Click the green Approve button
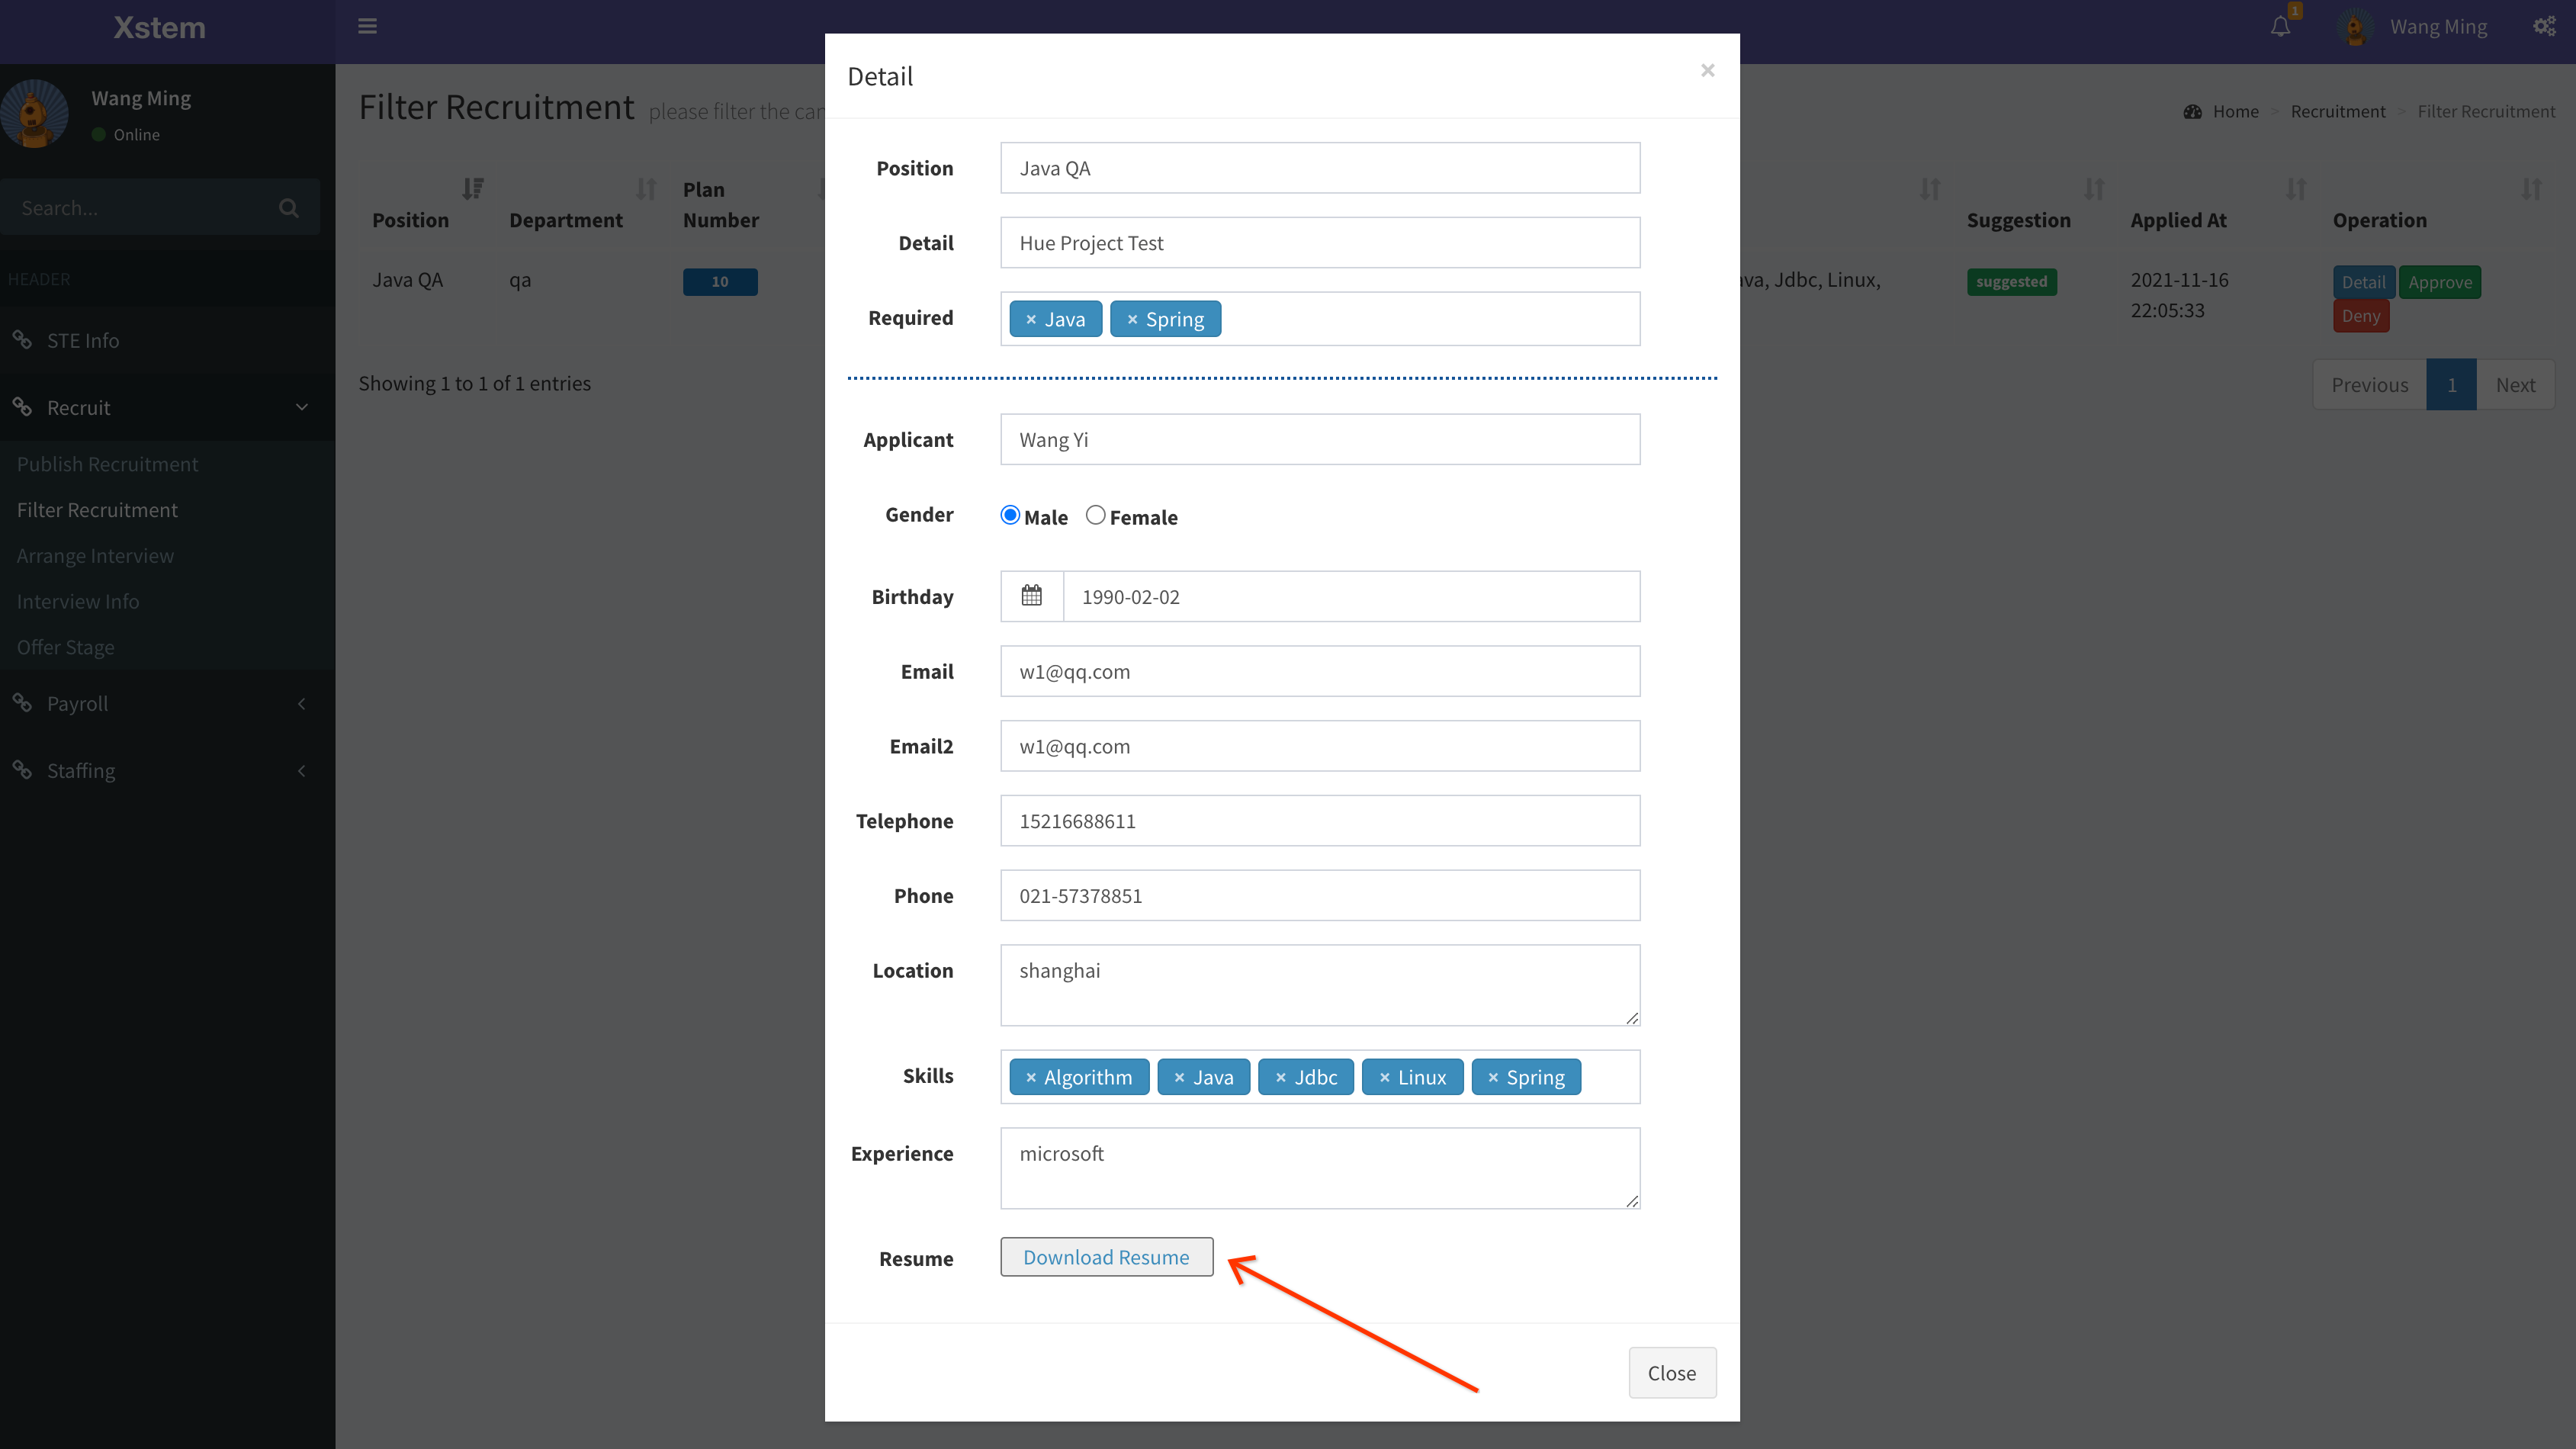 pyautogui.click(x=2440, y=282)
